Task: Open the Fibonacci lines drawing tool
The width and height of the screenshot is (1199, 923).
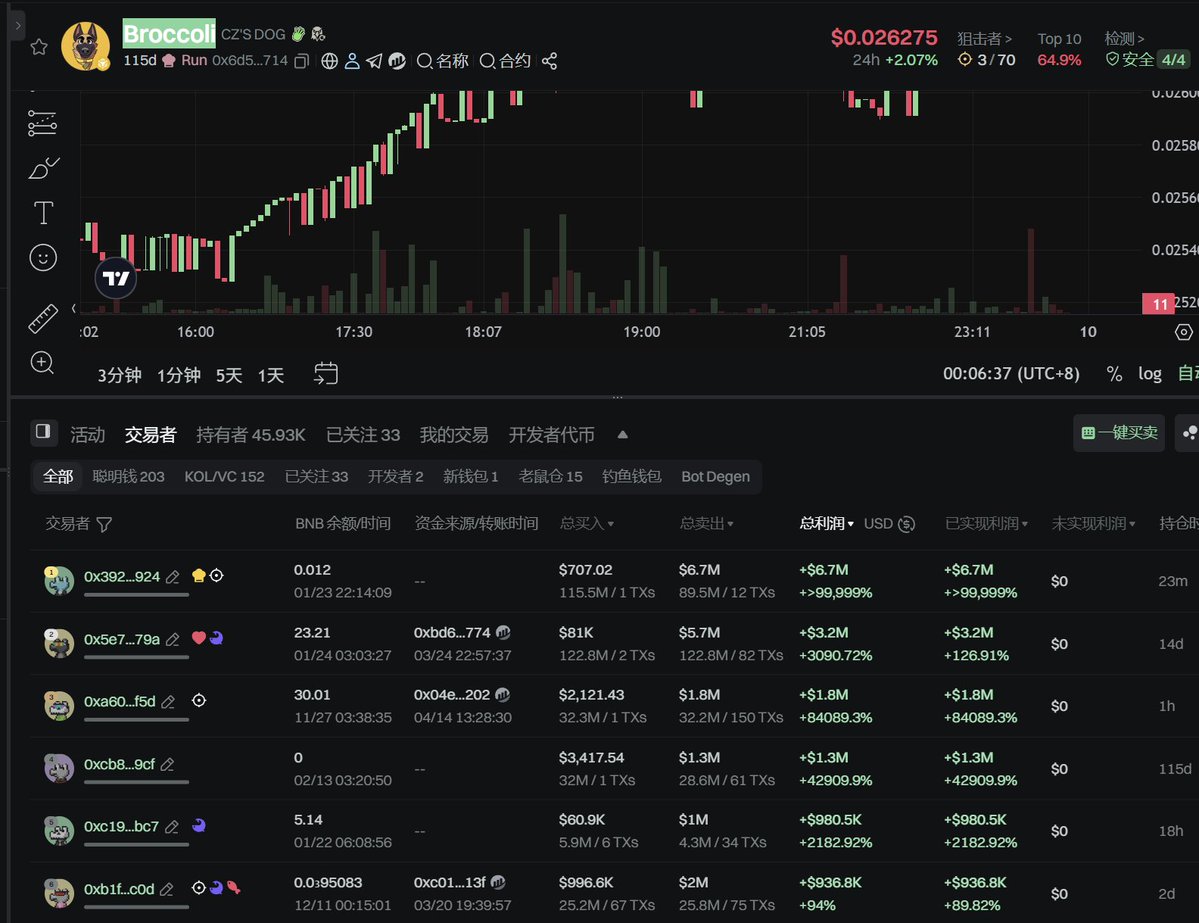Action: tap(42, 123)
